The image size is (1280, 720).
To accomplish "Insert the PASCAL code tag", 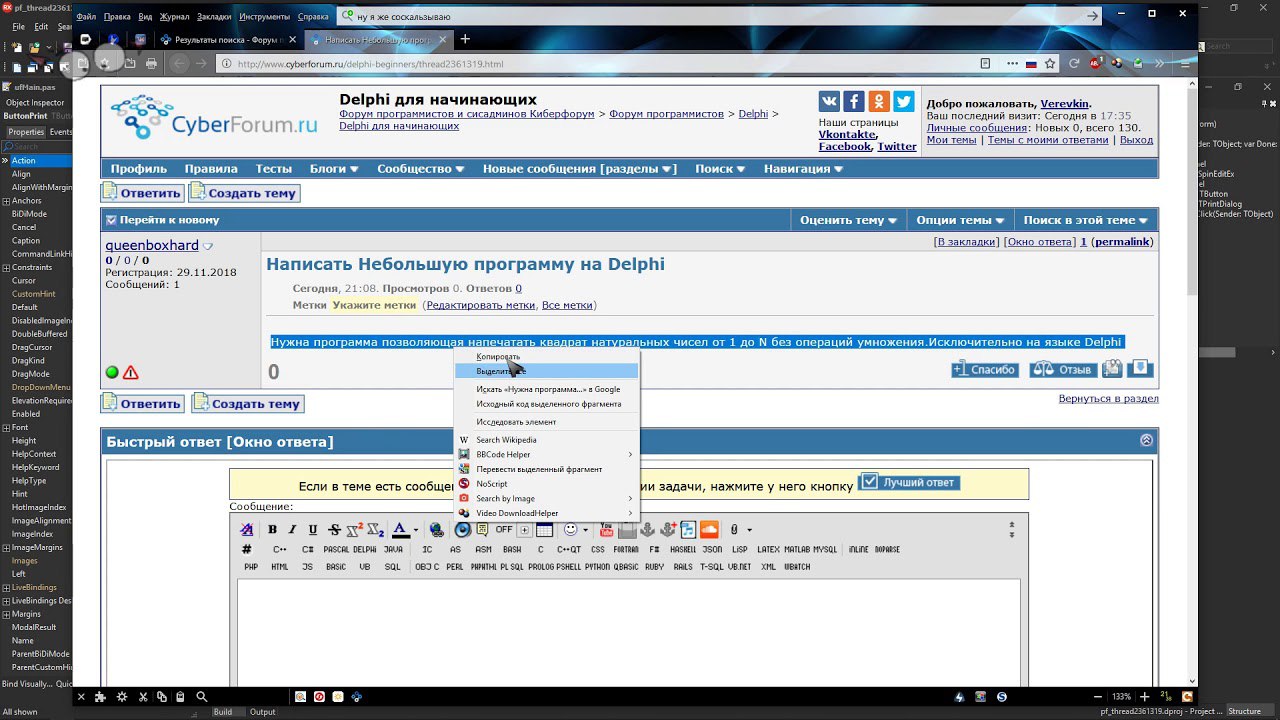I will [336, 550].
